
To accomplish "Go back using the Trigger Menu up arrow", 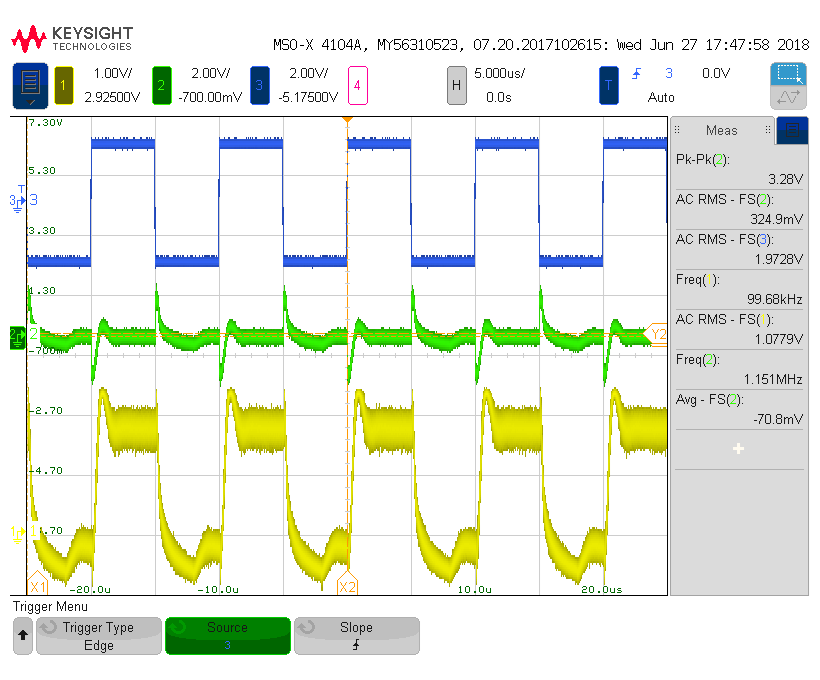I will pyautogui.click(x=22, y=636).
